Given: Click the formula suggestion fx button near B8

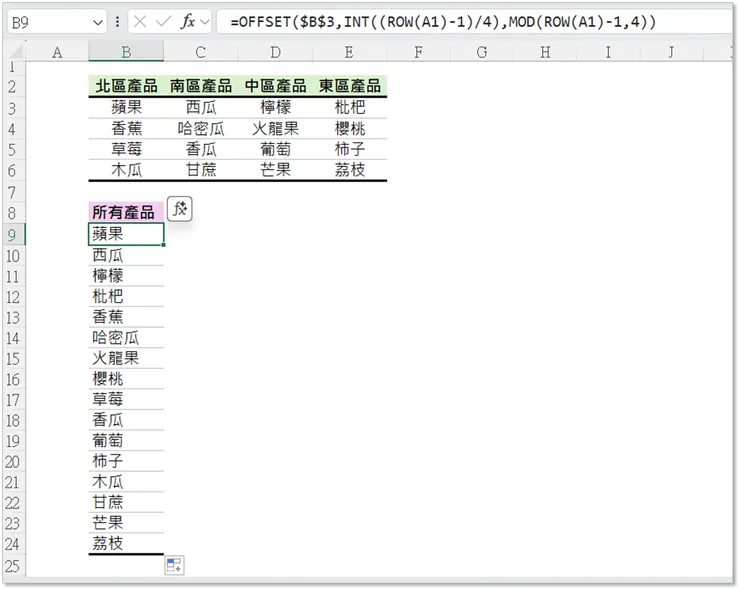Looking at the screenshot, I should pyautogui.click(x=180, y=209).
